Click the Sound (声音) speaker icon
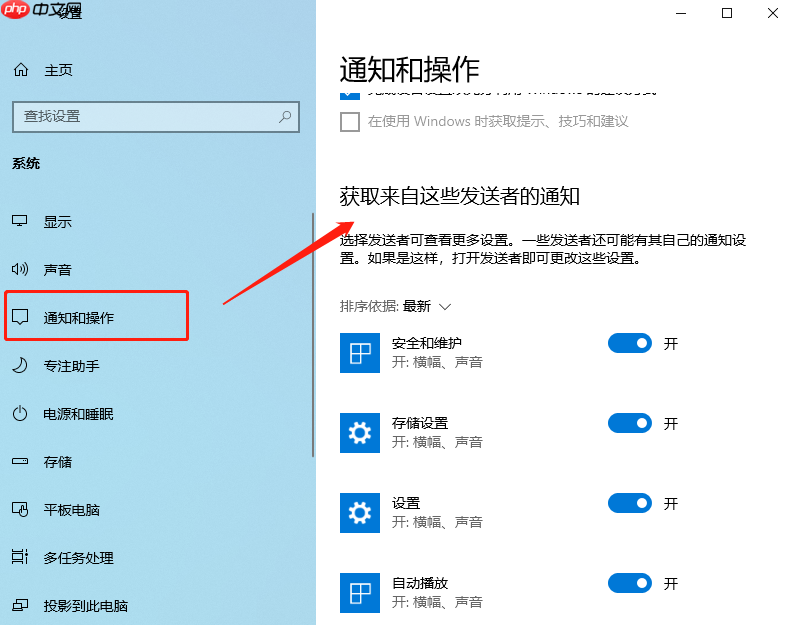The image size is (788, 625). click(20, 270)
